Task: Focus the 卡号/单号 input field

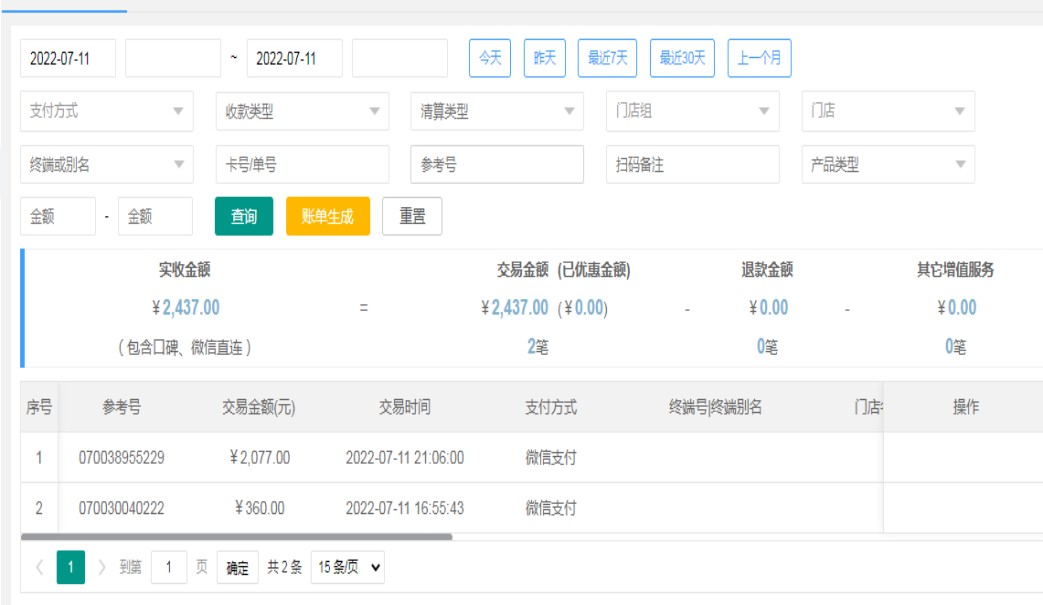Action: [x=302, y=165]
